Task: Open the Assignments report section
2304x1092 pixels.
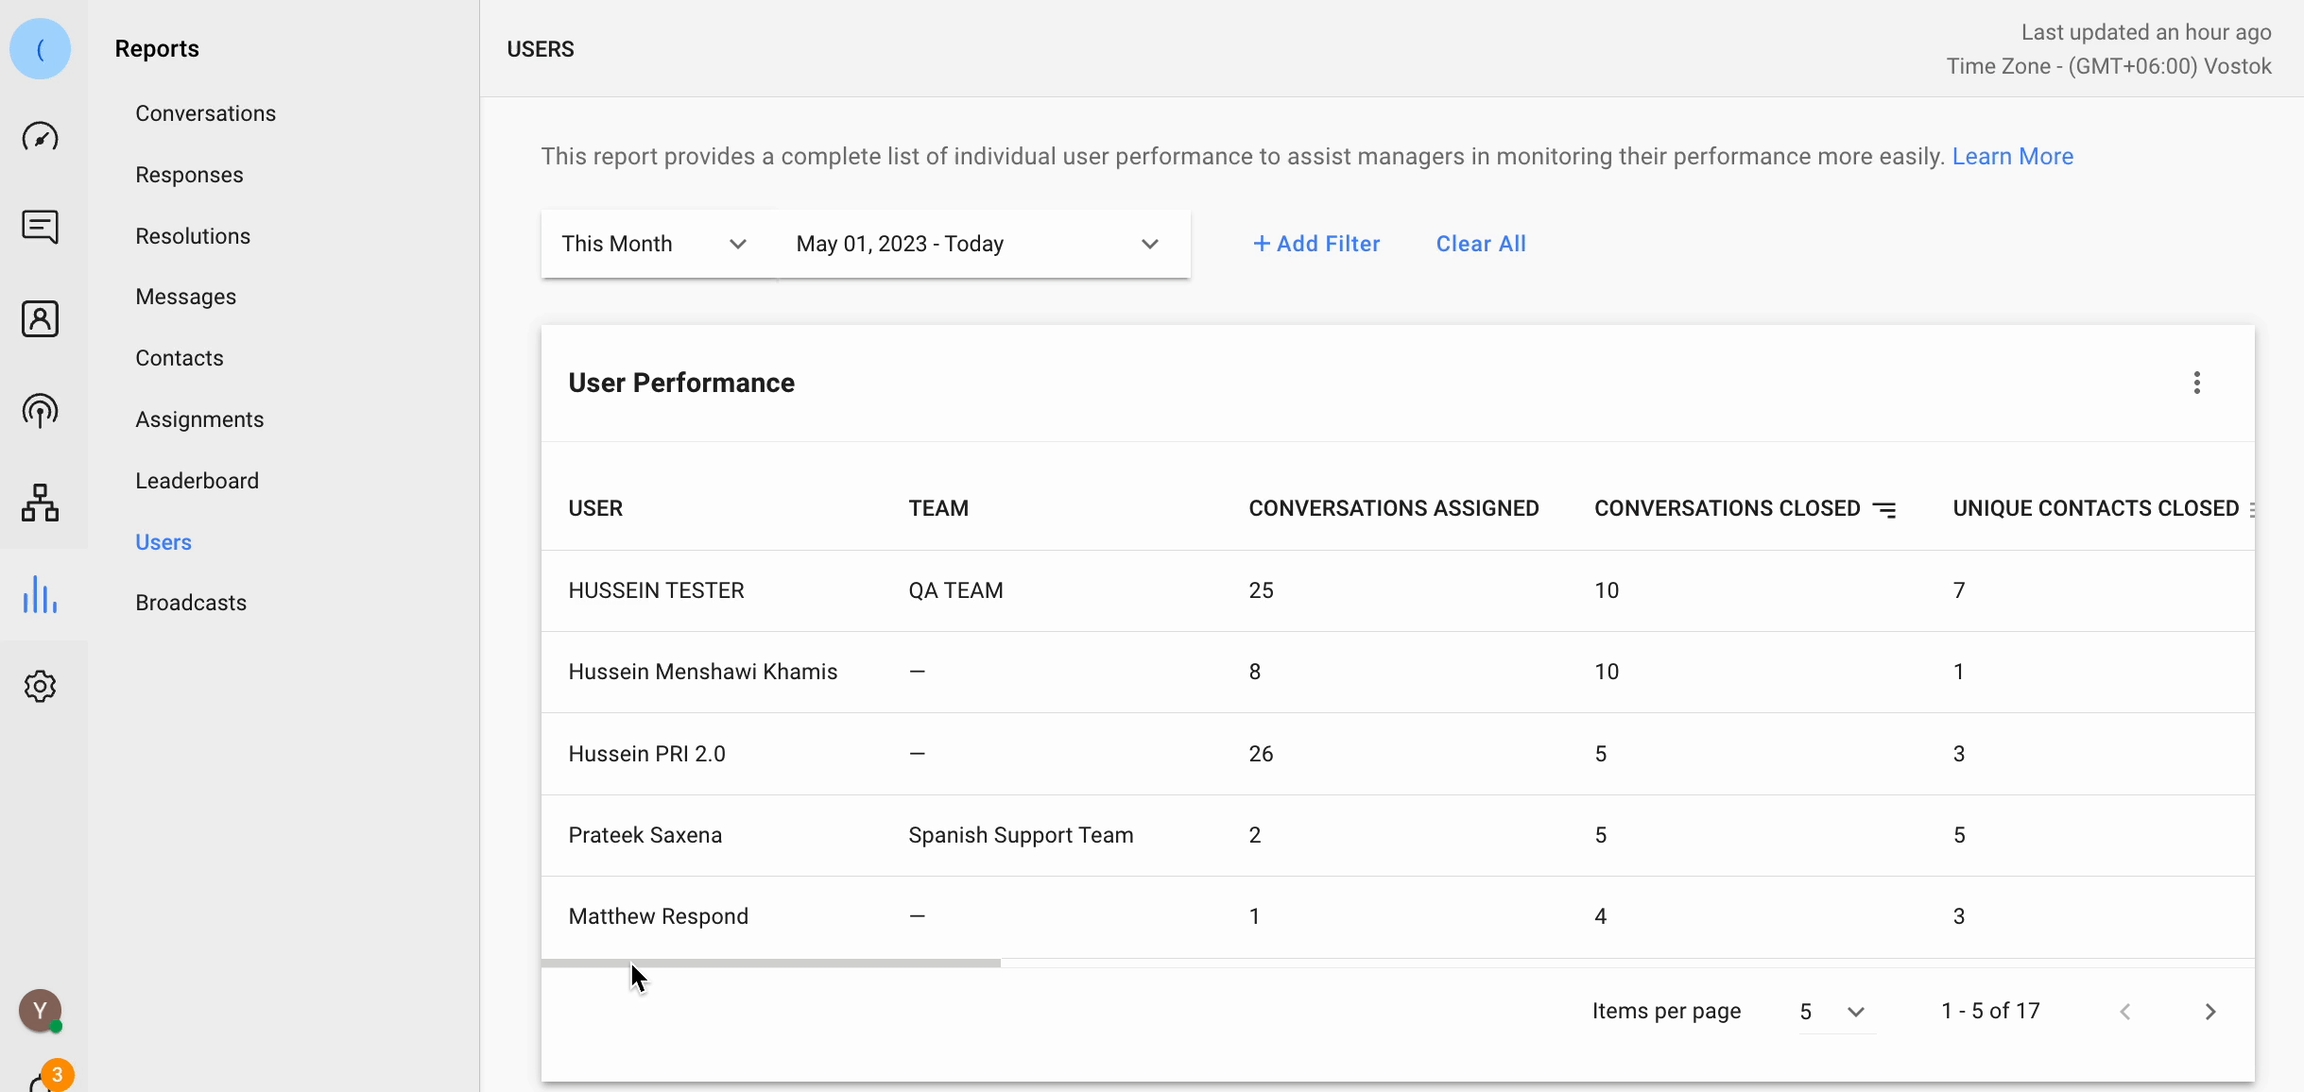Action: point(199,419)
